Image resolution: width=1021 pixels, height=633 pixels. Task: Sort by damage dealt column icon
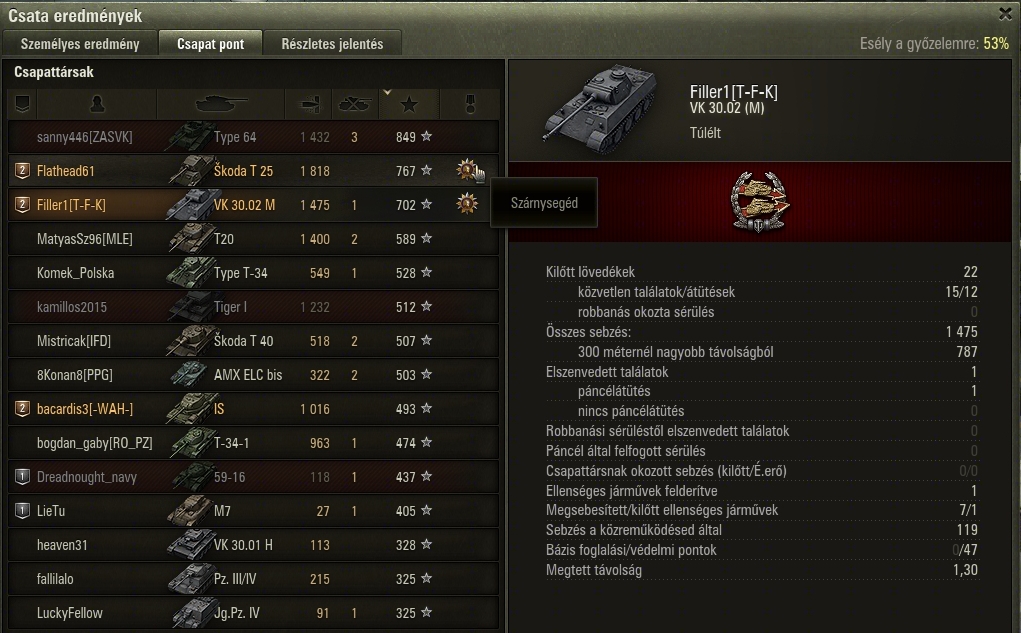(x=309, y=104)
